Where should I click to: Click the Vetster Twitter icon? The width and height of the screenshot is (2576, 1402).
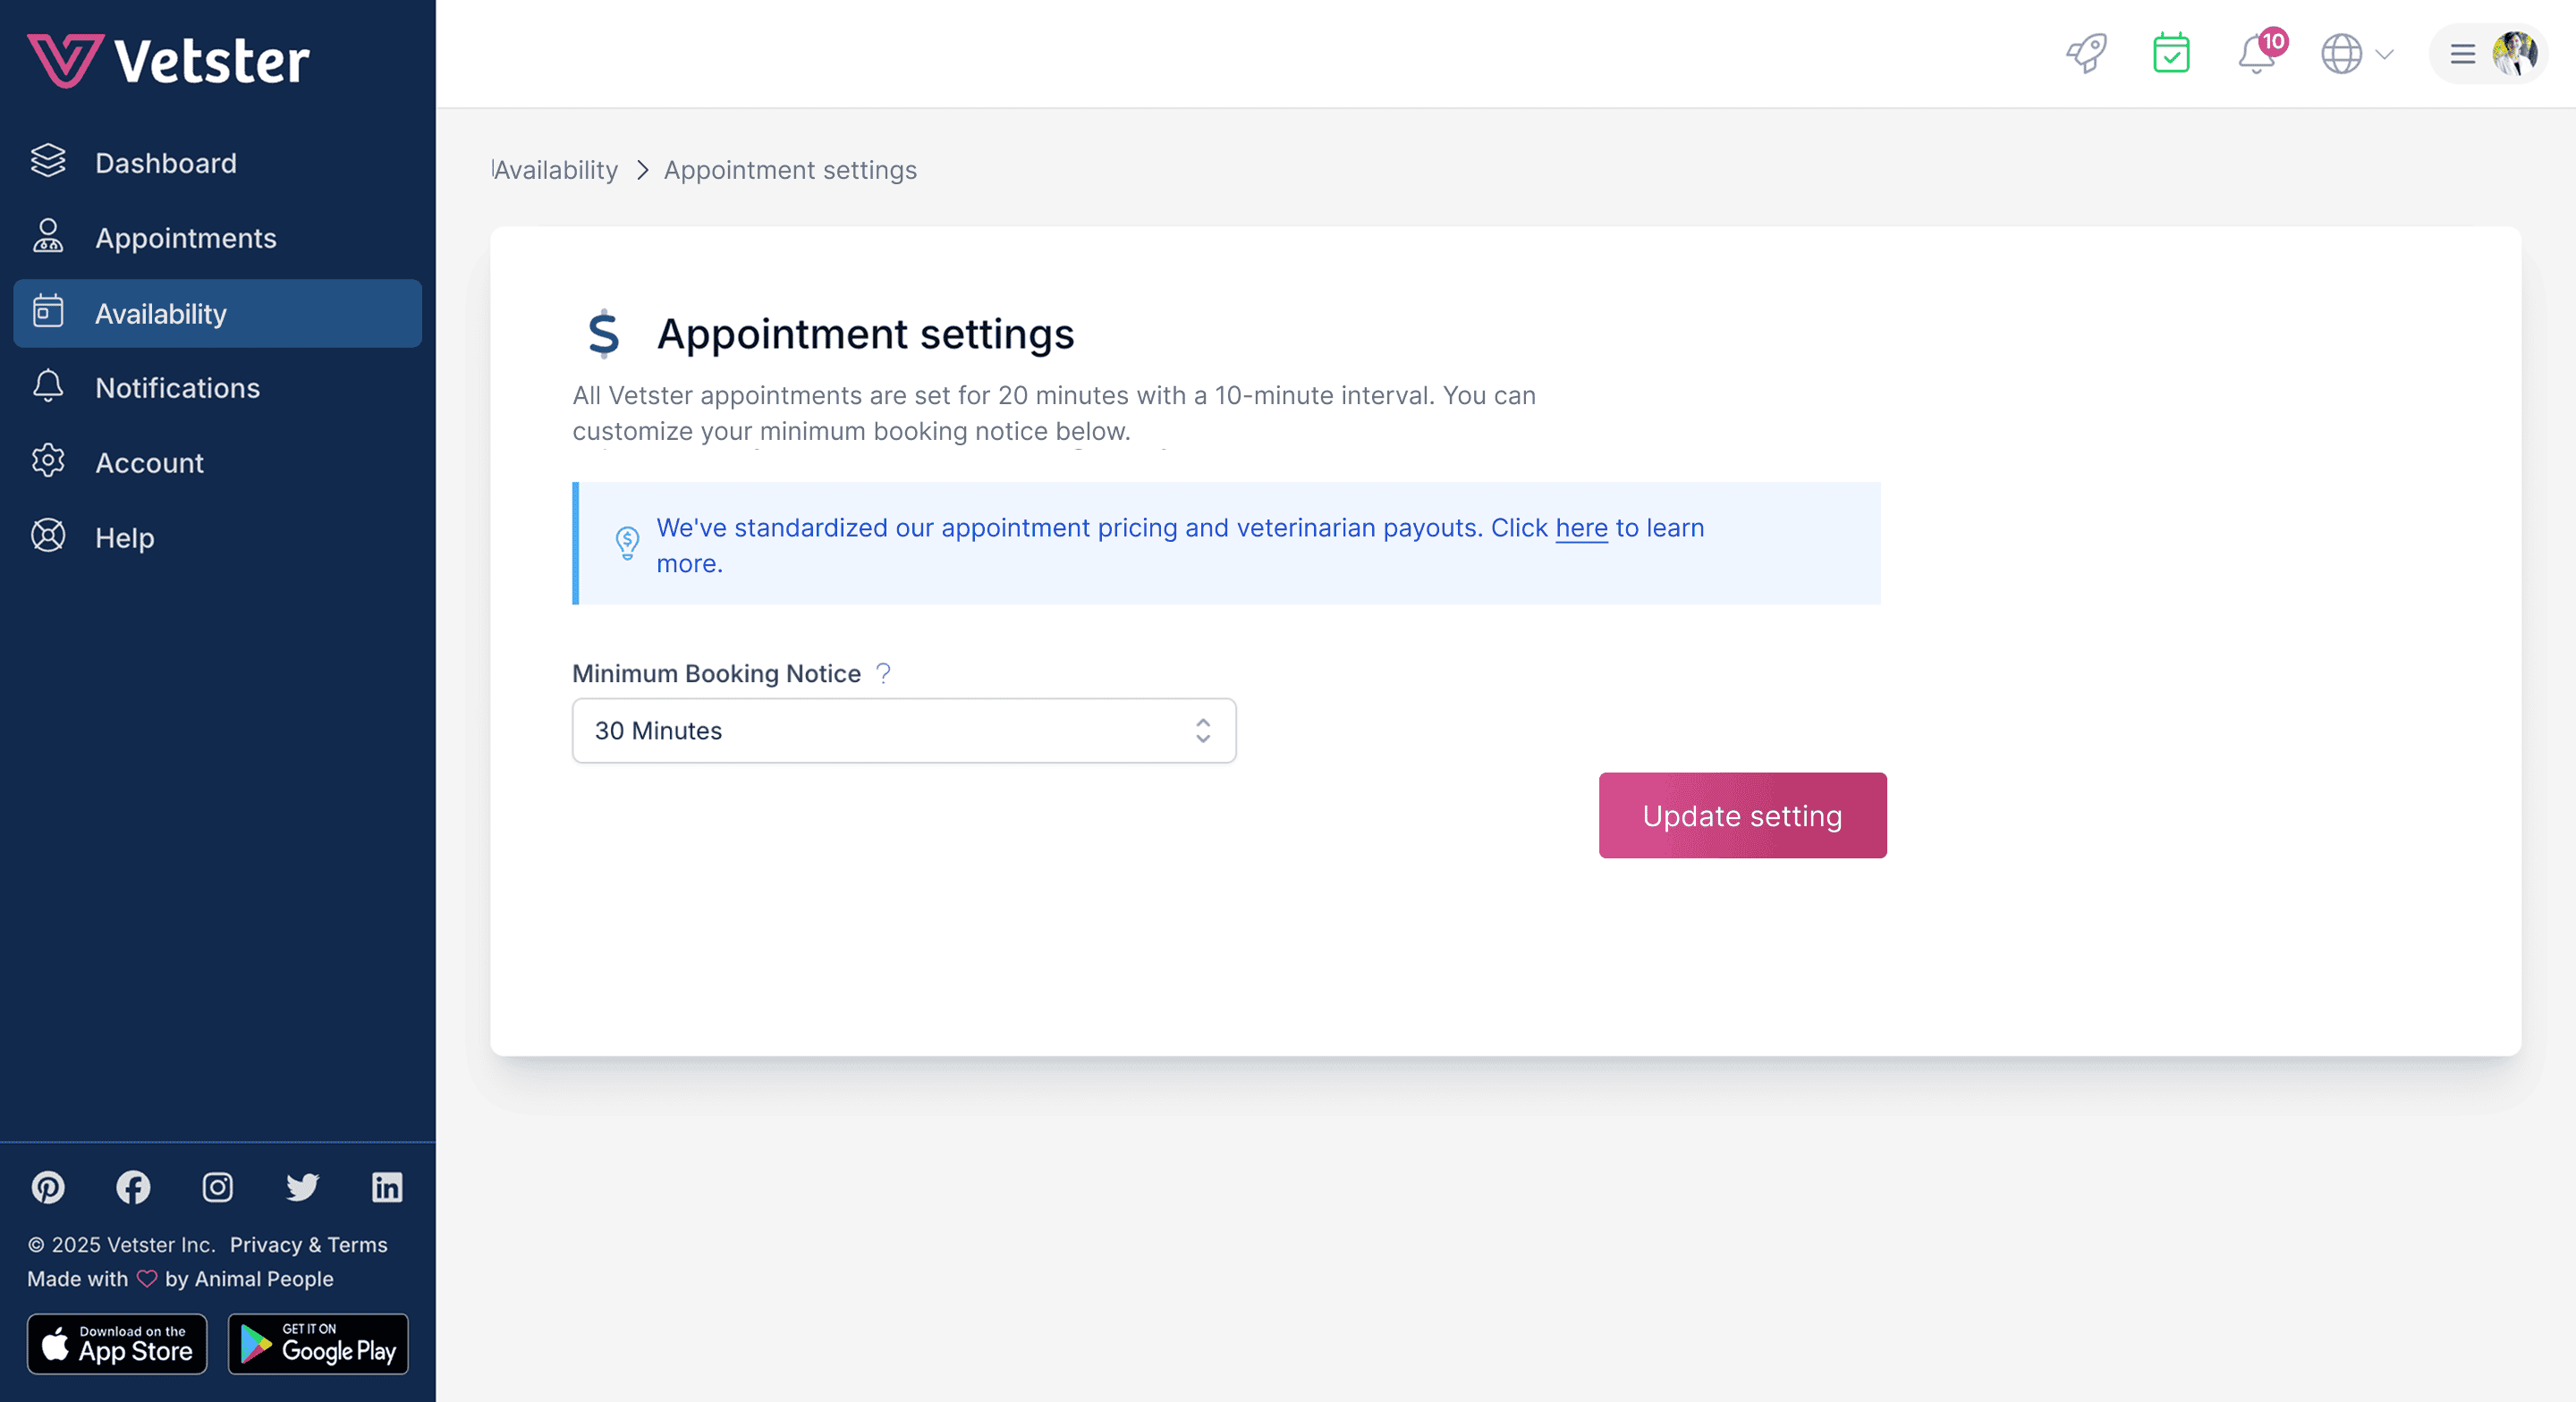(301, 1188)
